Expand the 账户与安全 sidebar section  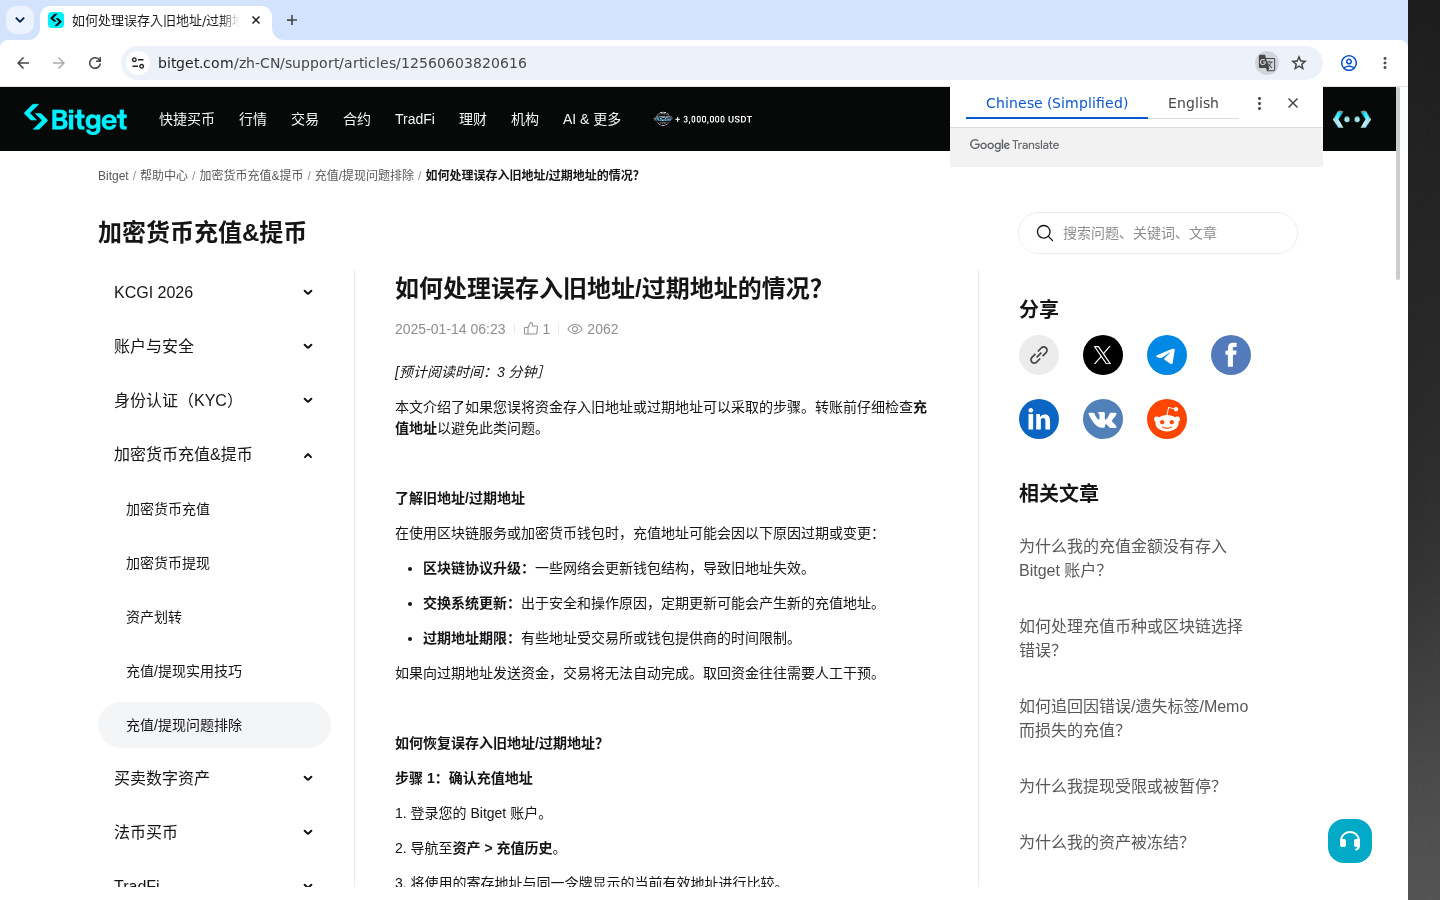(214, 346)
